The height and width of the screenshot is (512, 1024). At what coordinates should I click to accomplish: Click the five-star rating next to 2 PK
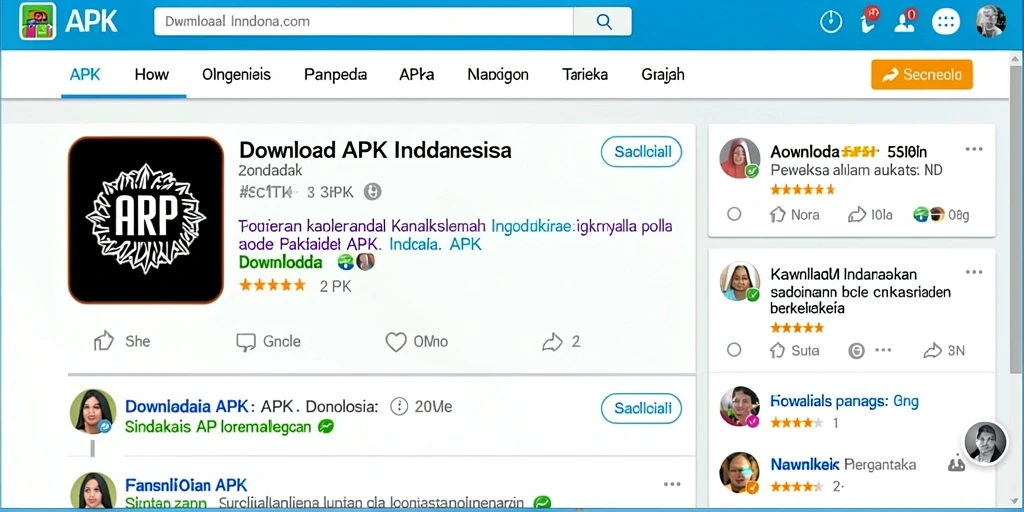[272, 285]
